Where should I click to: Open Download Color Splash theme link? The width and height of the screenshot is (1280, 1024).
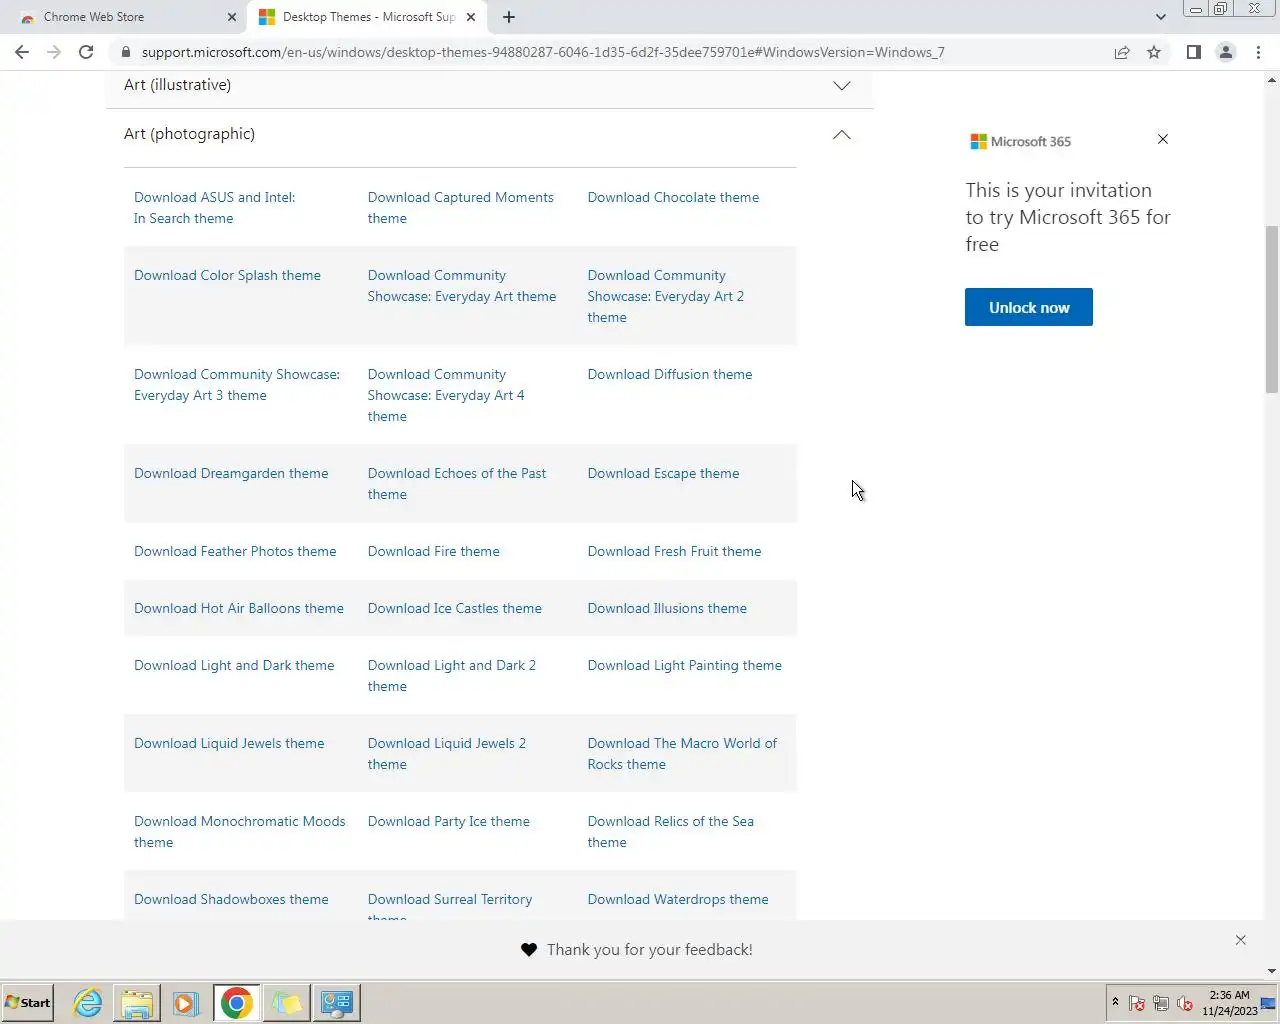point(227,275)
